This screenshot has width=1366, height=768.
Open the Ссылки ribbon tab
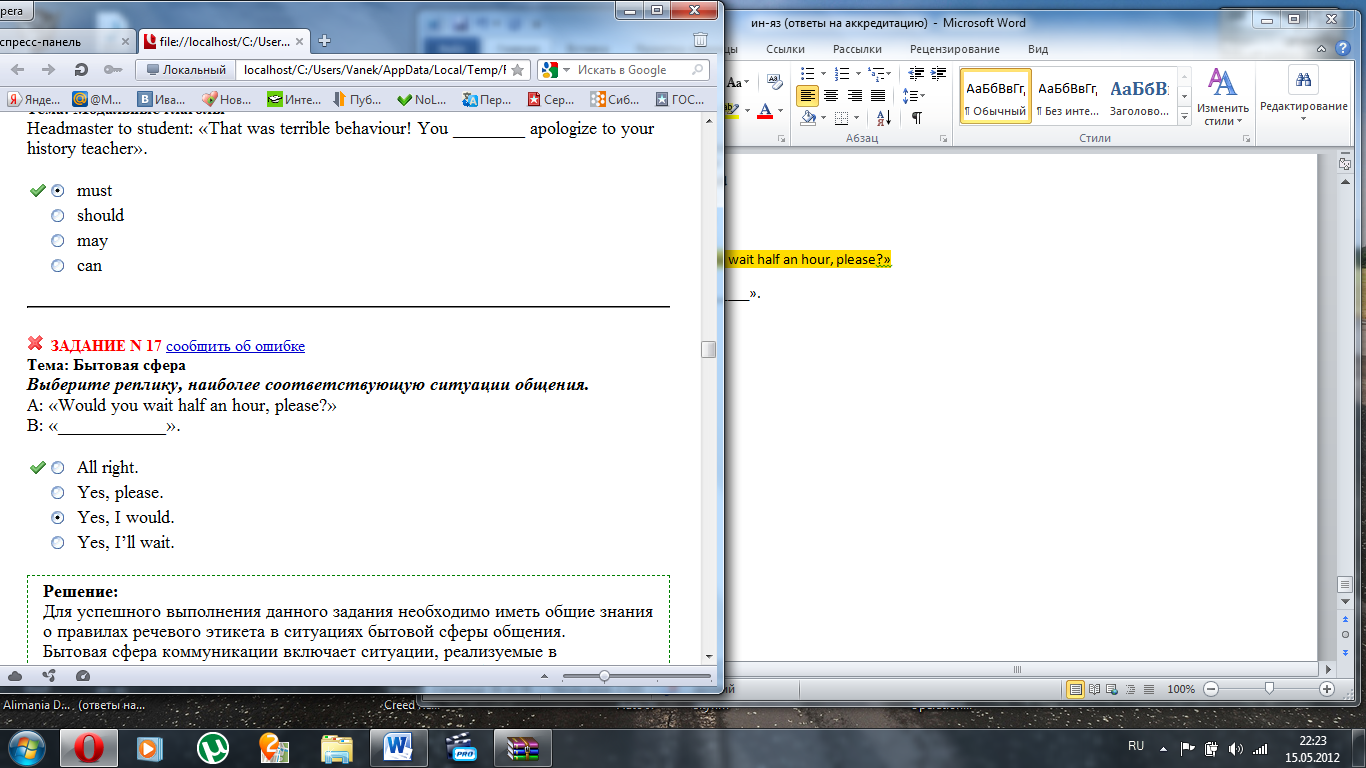(785, 49)
